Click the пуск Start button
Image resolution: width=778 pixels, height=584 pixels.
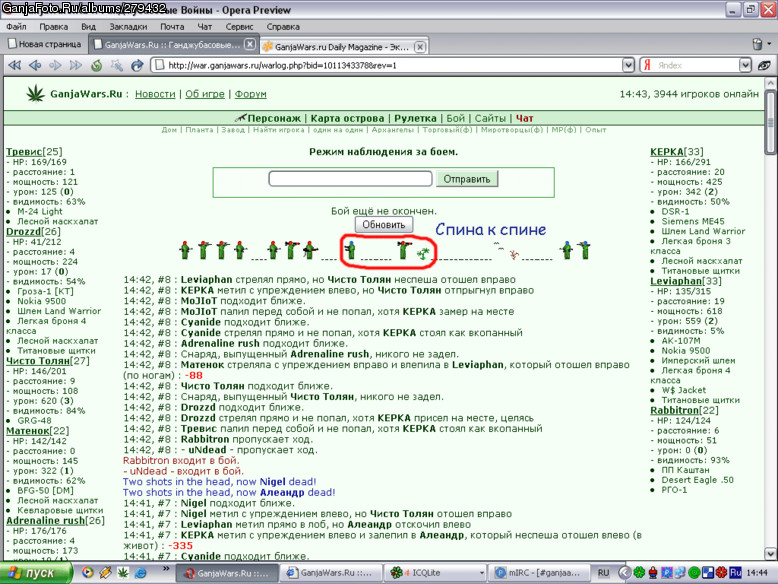pyautogui.click(x=36, y=573)
